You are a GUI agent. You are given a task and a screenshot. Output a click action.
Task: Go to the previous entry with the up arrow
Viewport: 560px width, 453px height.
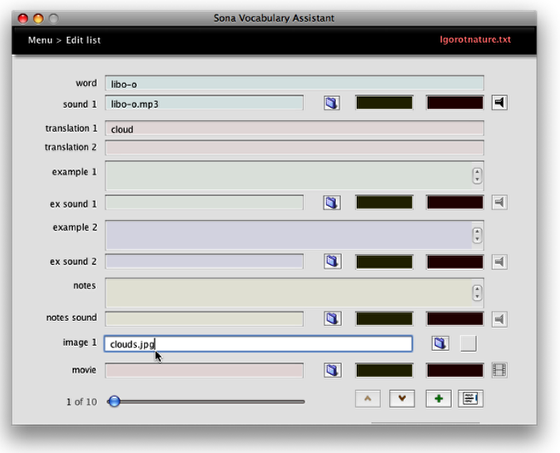[368, 399]
